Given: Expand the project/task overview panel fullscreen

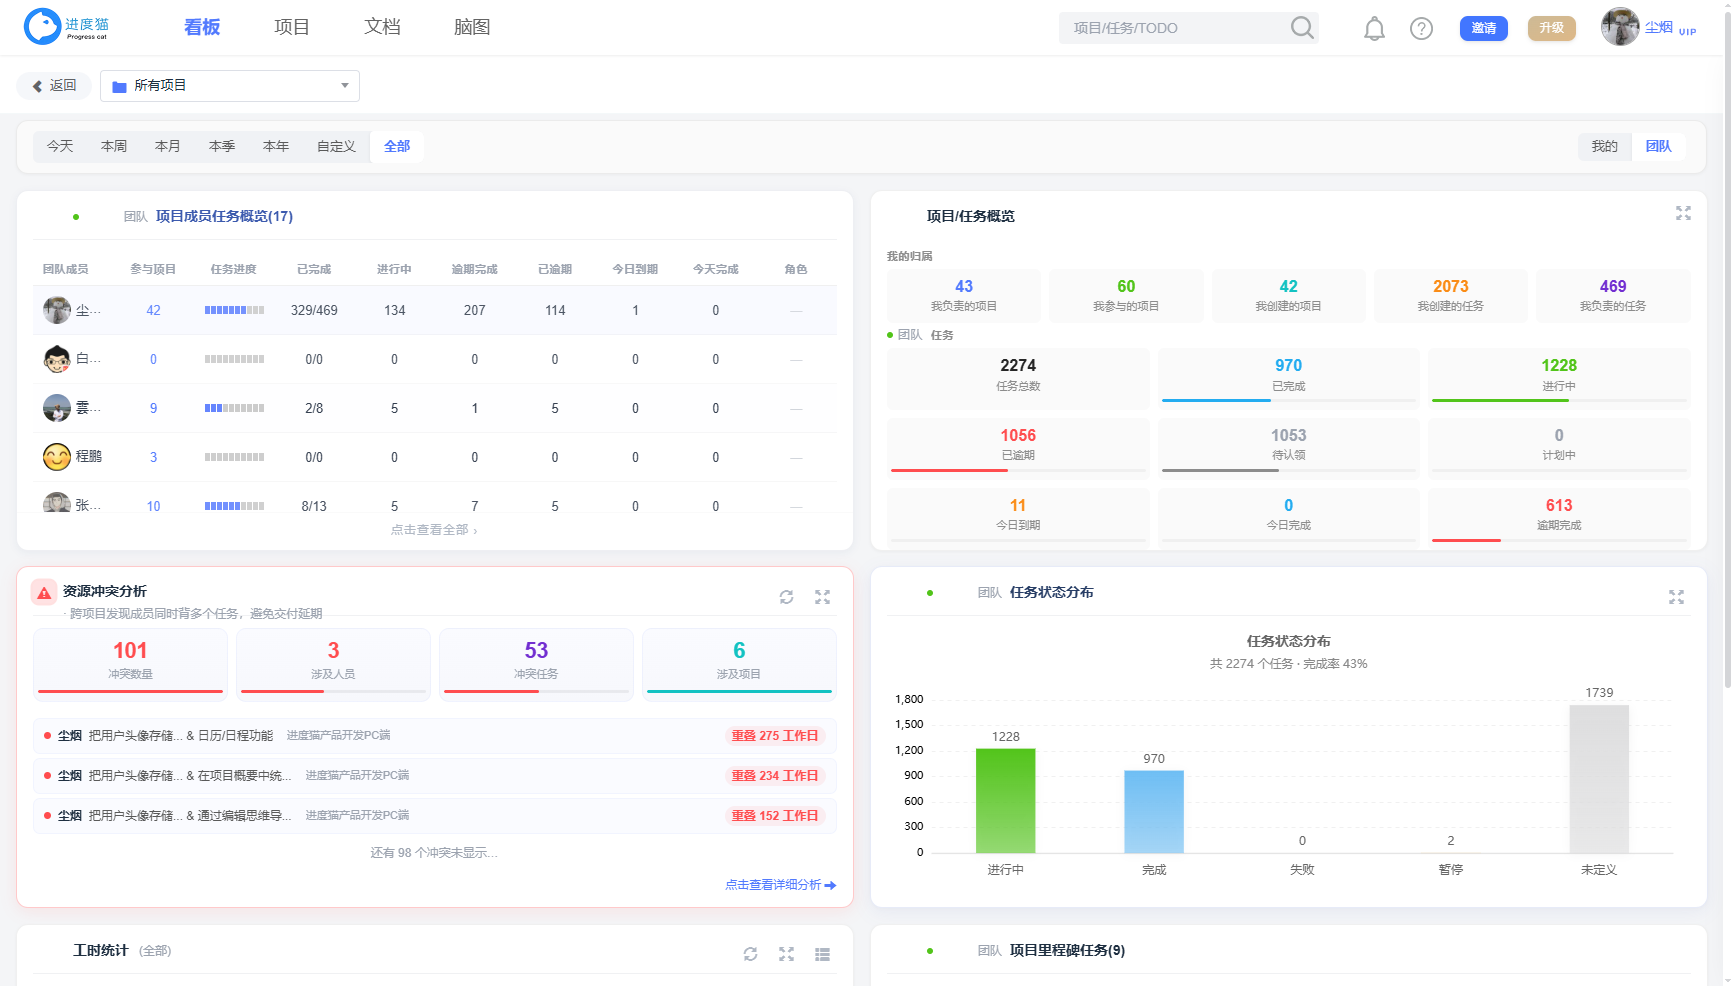Looking at the screenshot, I should pos(1683,213).
